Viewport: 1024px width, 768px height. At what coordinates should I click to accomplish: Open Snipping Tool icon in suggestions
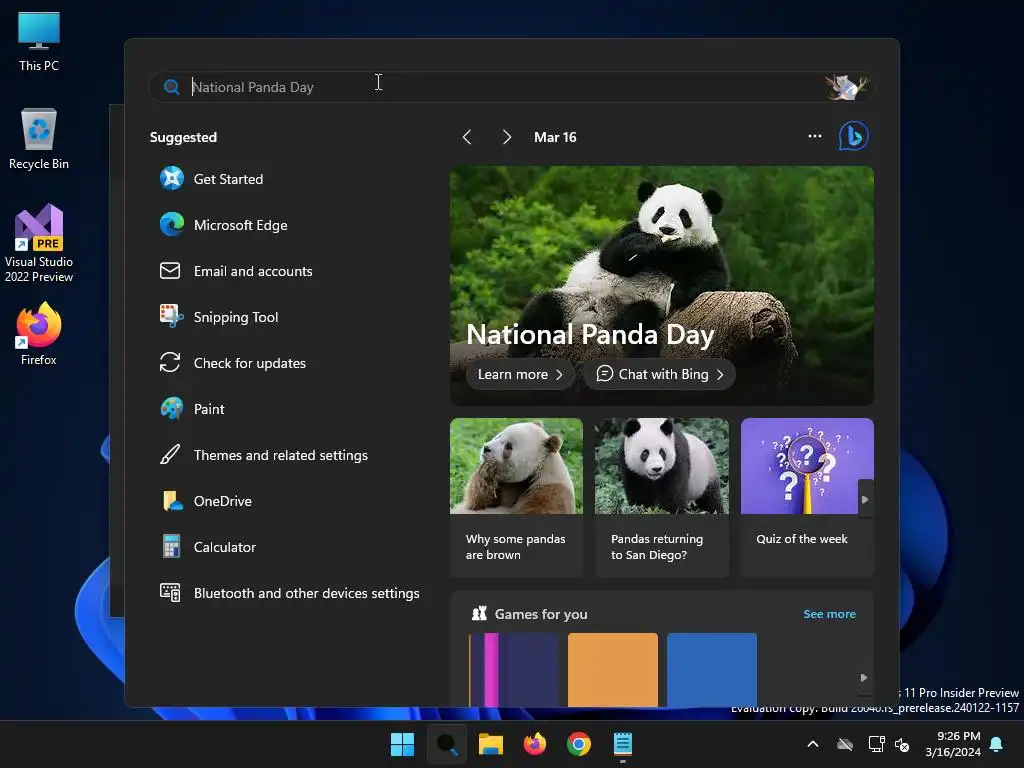pos(172,317)
